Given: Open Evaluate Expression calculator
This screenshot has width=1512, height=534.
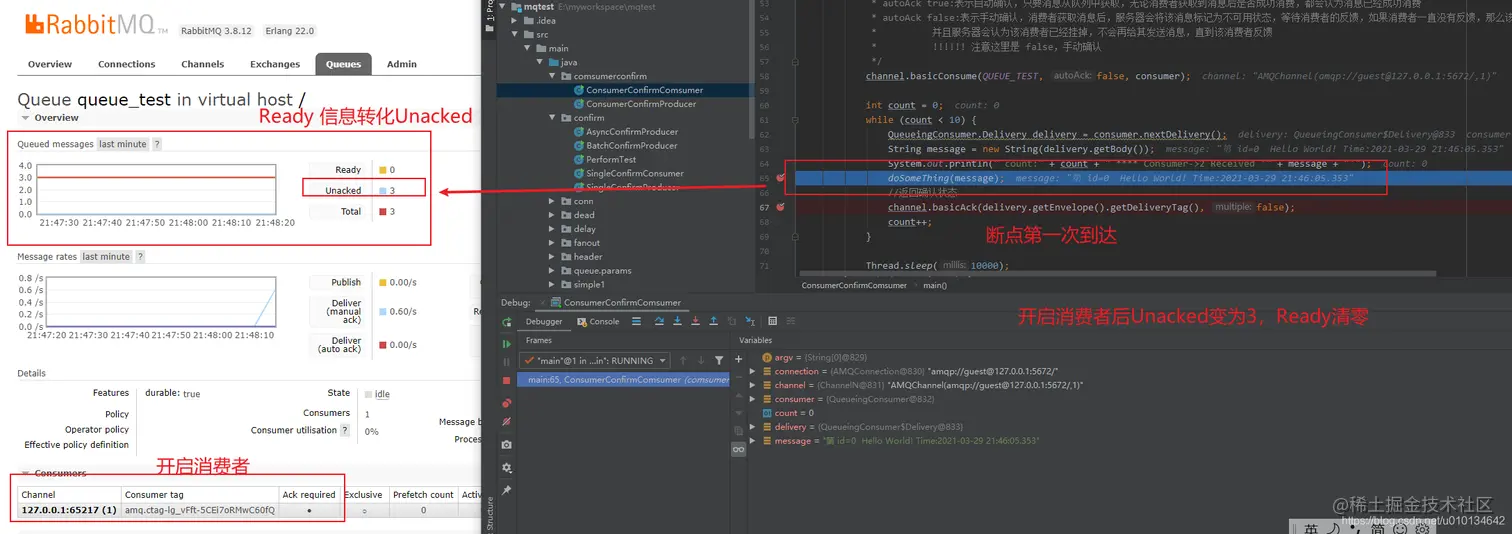Looking at the screenshot, I should click(773, 321).
